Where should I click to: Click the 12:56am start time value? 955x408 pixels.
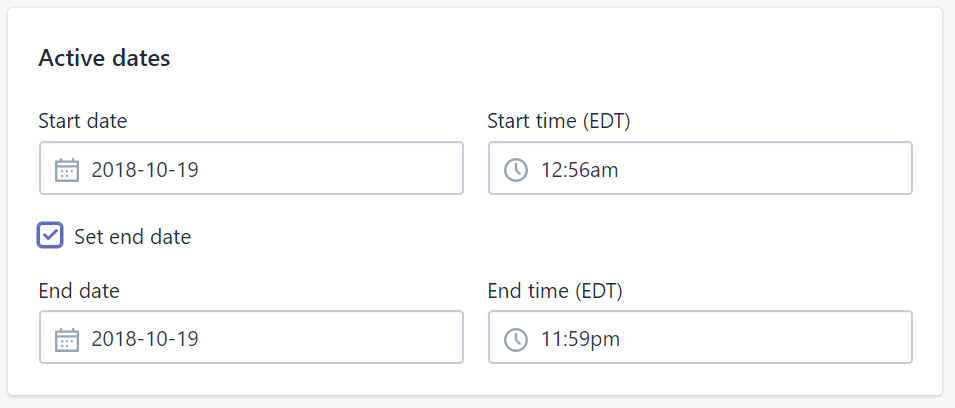coord(580,170)
